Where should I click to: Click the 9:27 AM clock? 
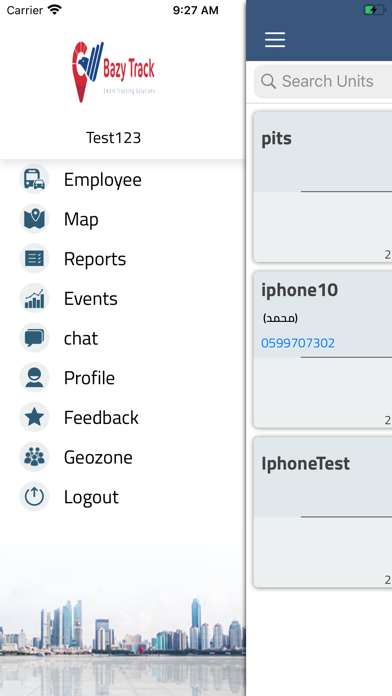(x=195, y=10)
